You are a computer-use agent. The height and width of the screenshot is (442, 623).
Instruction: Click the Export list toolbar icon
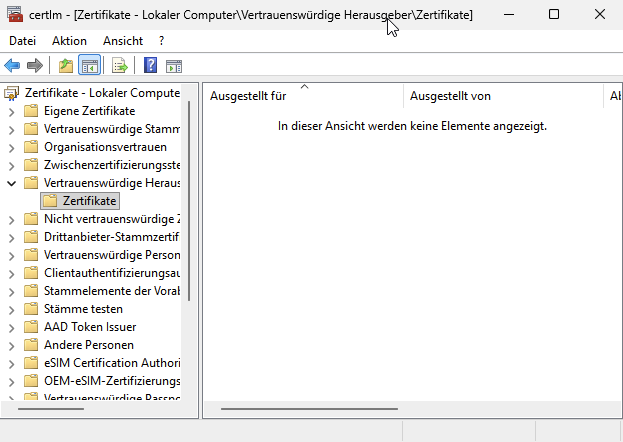(x=120, y=66)
